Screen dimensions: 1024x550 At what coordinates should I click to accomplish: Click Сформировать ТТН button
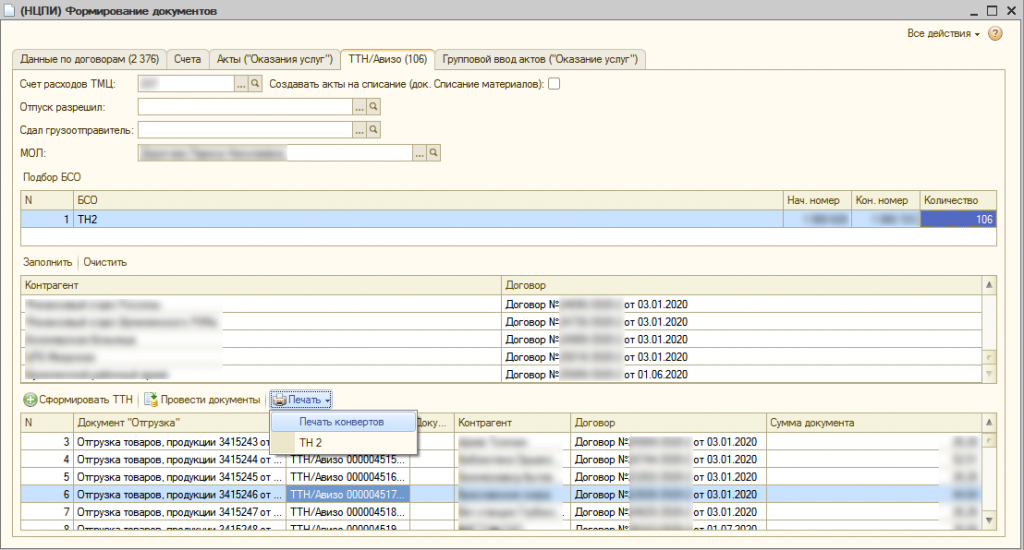click(x=78, y=400)
